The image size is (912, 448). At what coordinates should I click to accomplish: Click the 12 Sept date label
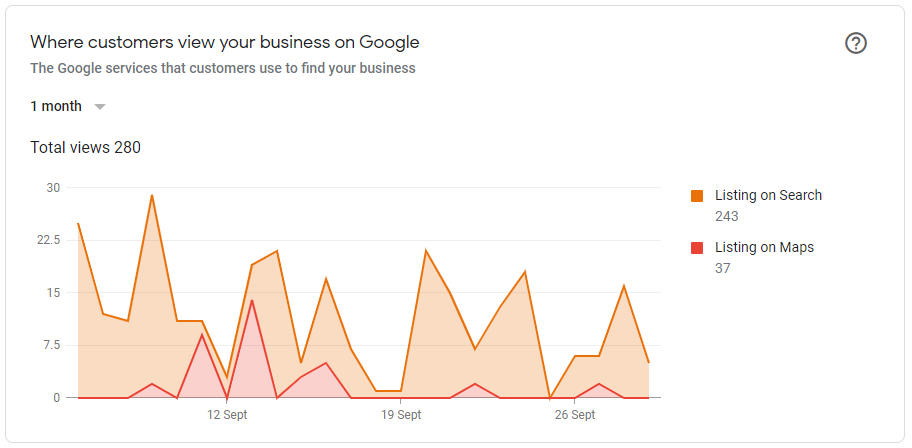pyautogui.click(x=227, y=415)
